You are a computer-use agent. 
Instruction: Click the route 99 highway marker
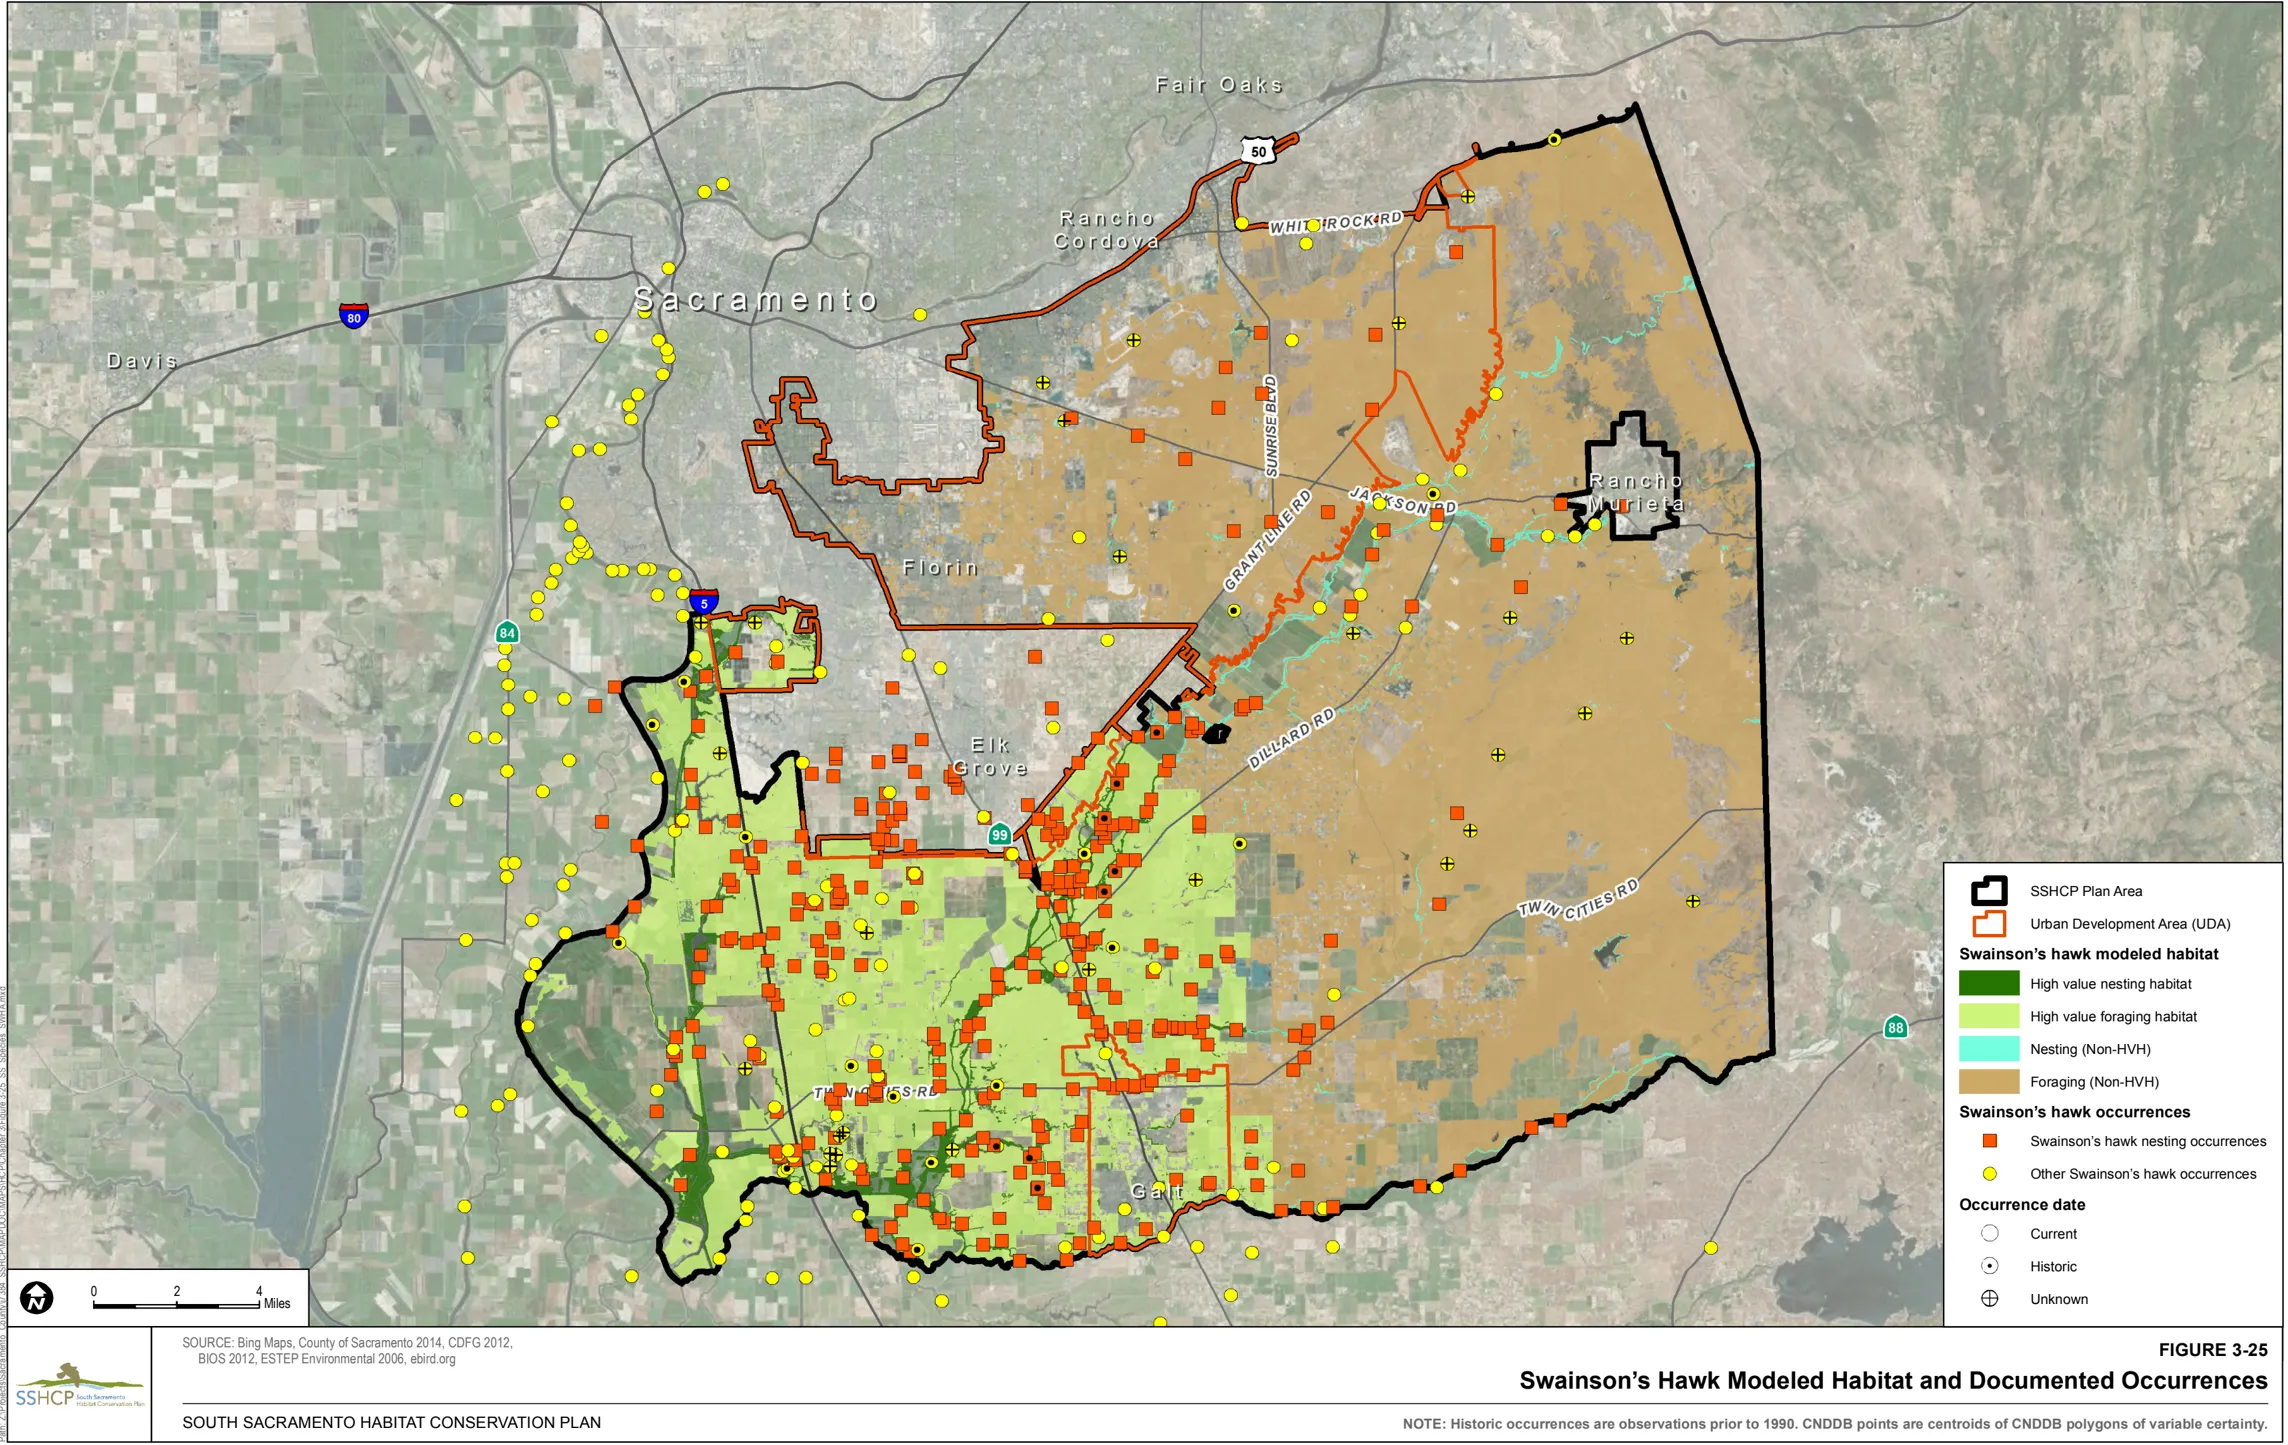point(999,834)
